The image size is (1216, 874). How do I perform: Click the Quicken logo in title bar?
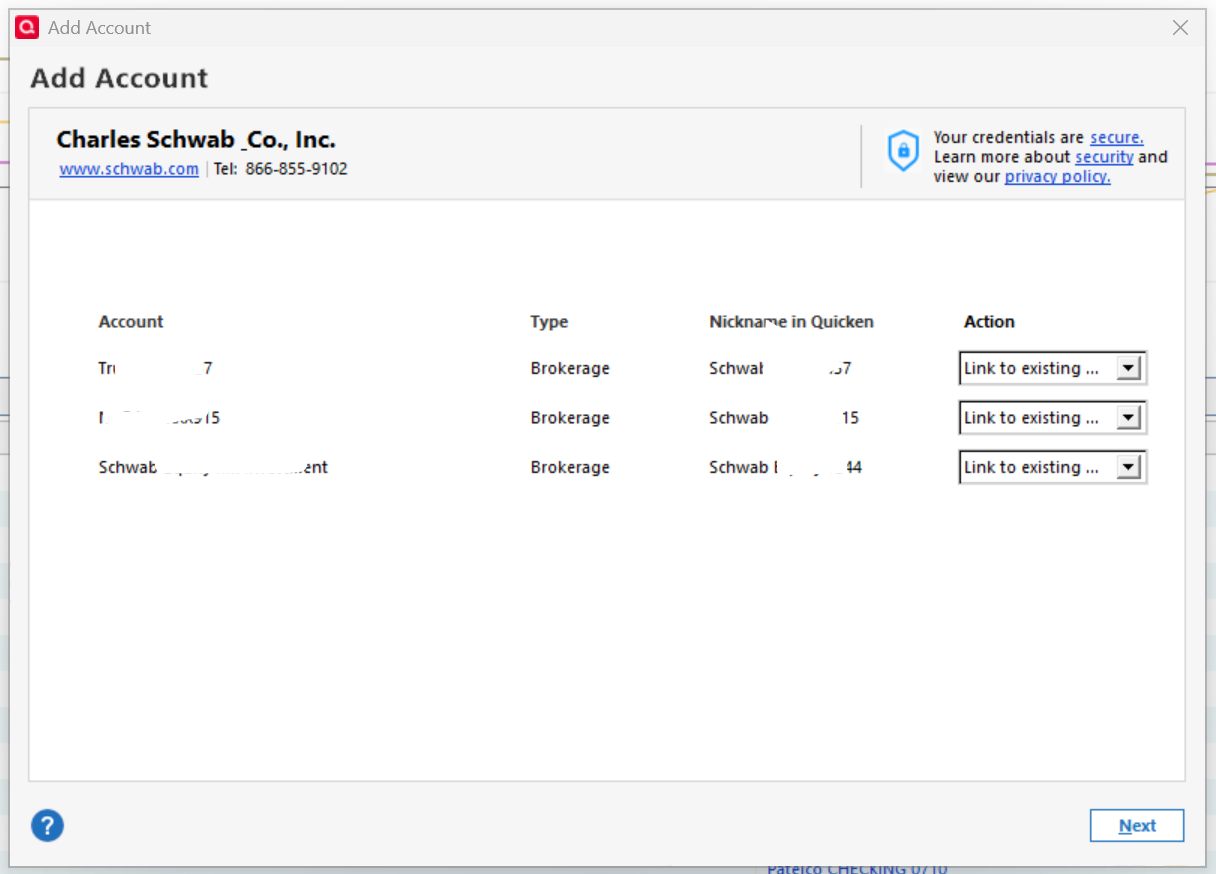(27, 28)
